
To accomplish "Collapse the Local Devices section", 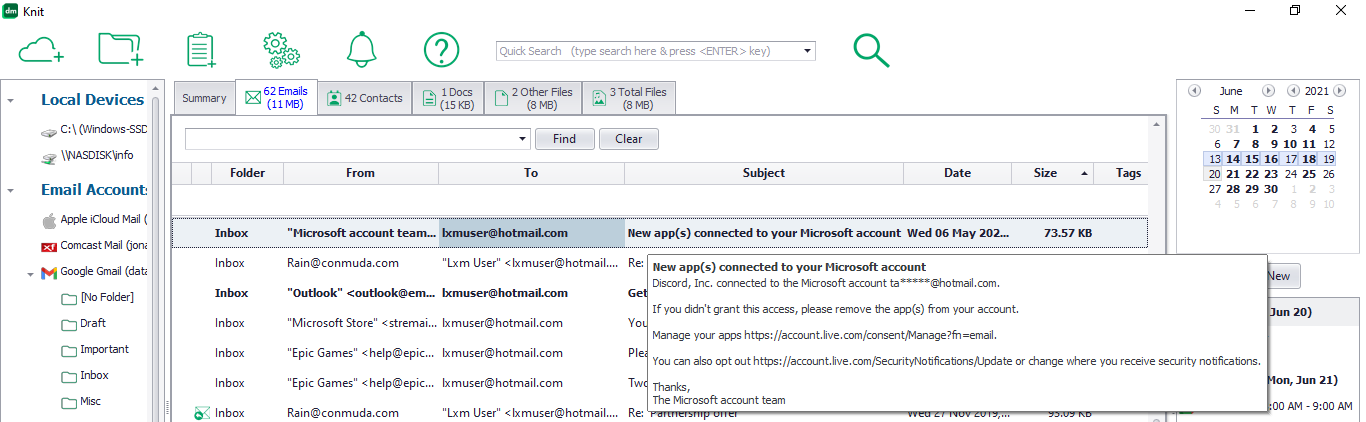I will 10,101.
